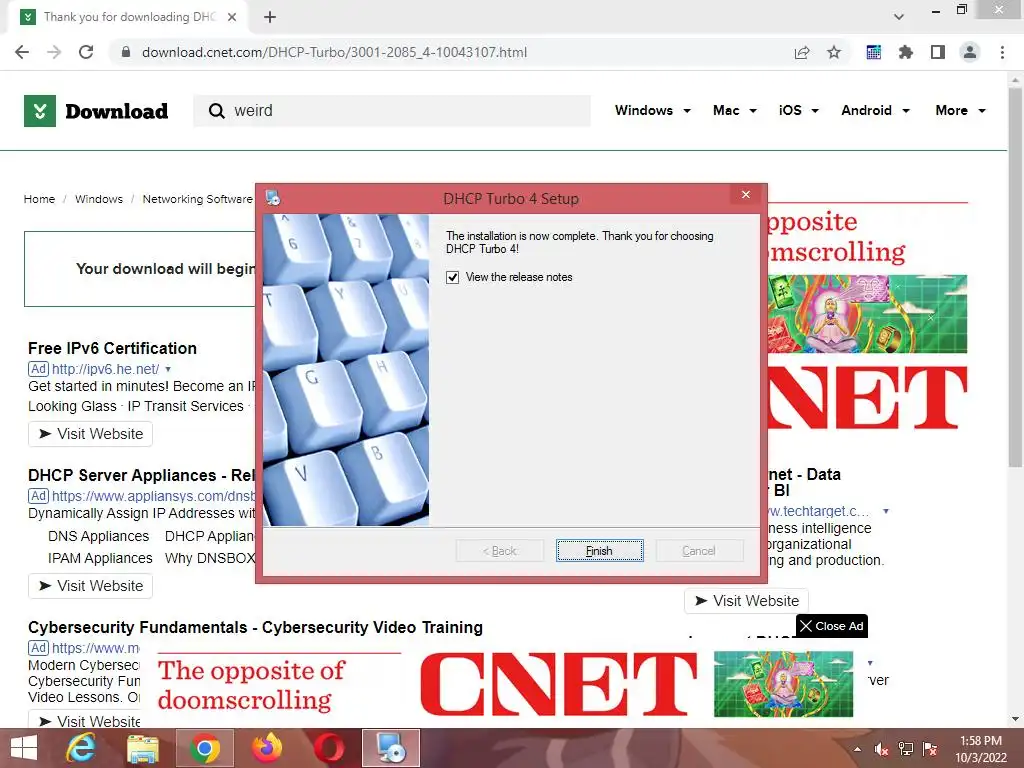Open DHCP Server Appliances ad title
The image size is (1024, 768).
point(141,475)
